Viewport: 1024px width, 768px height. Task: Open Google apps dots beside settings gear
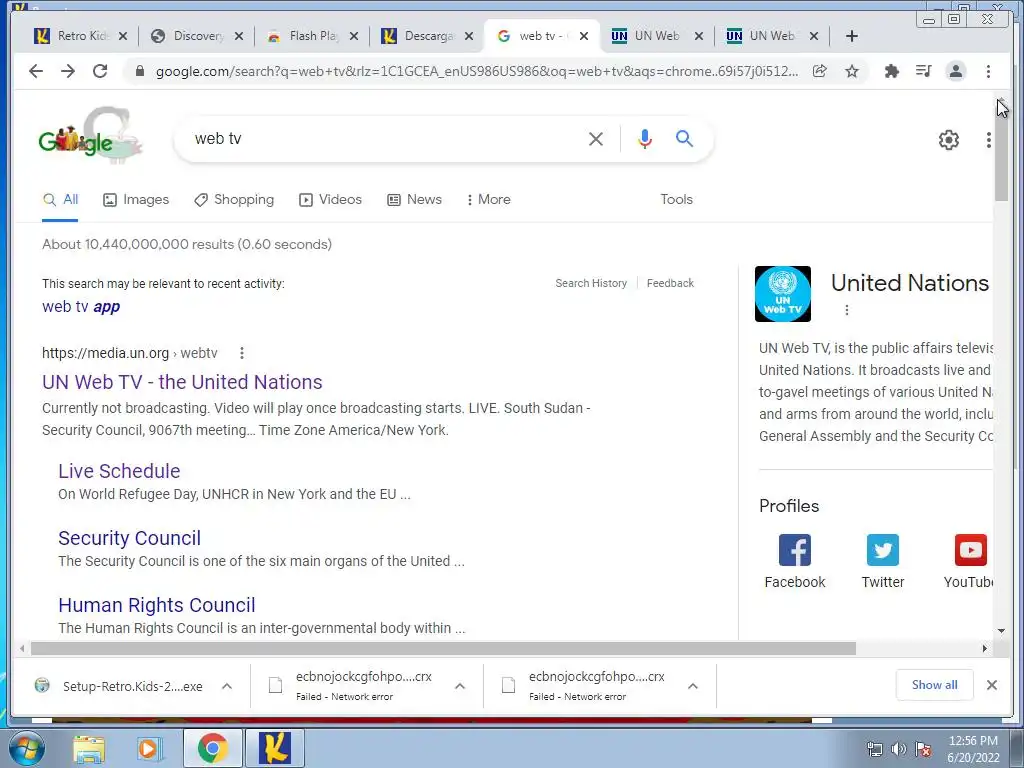coord(989,140)
